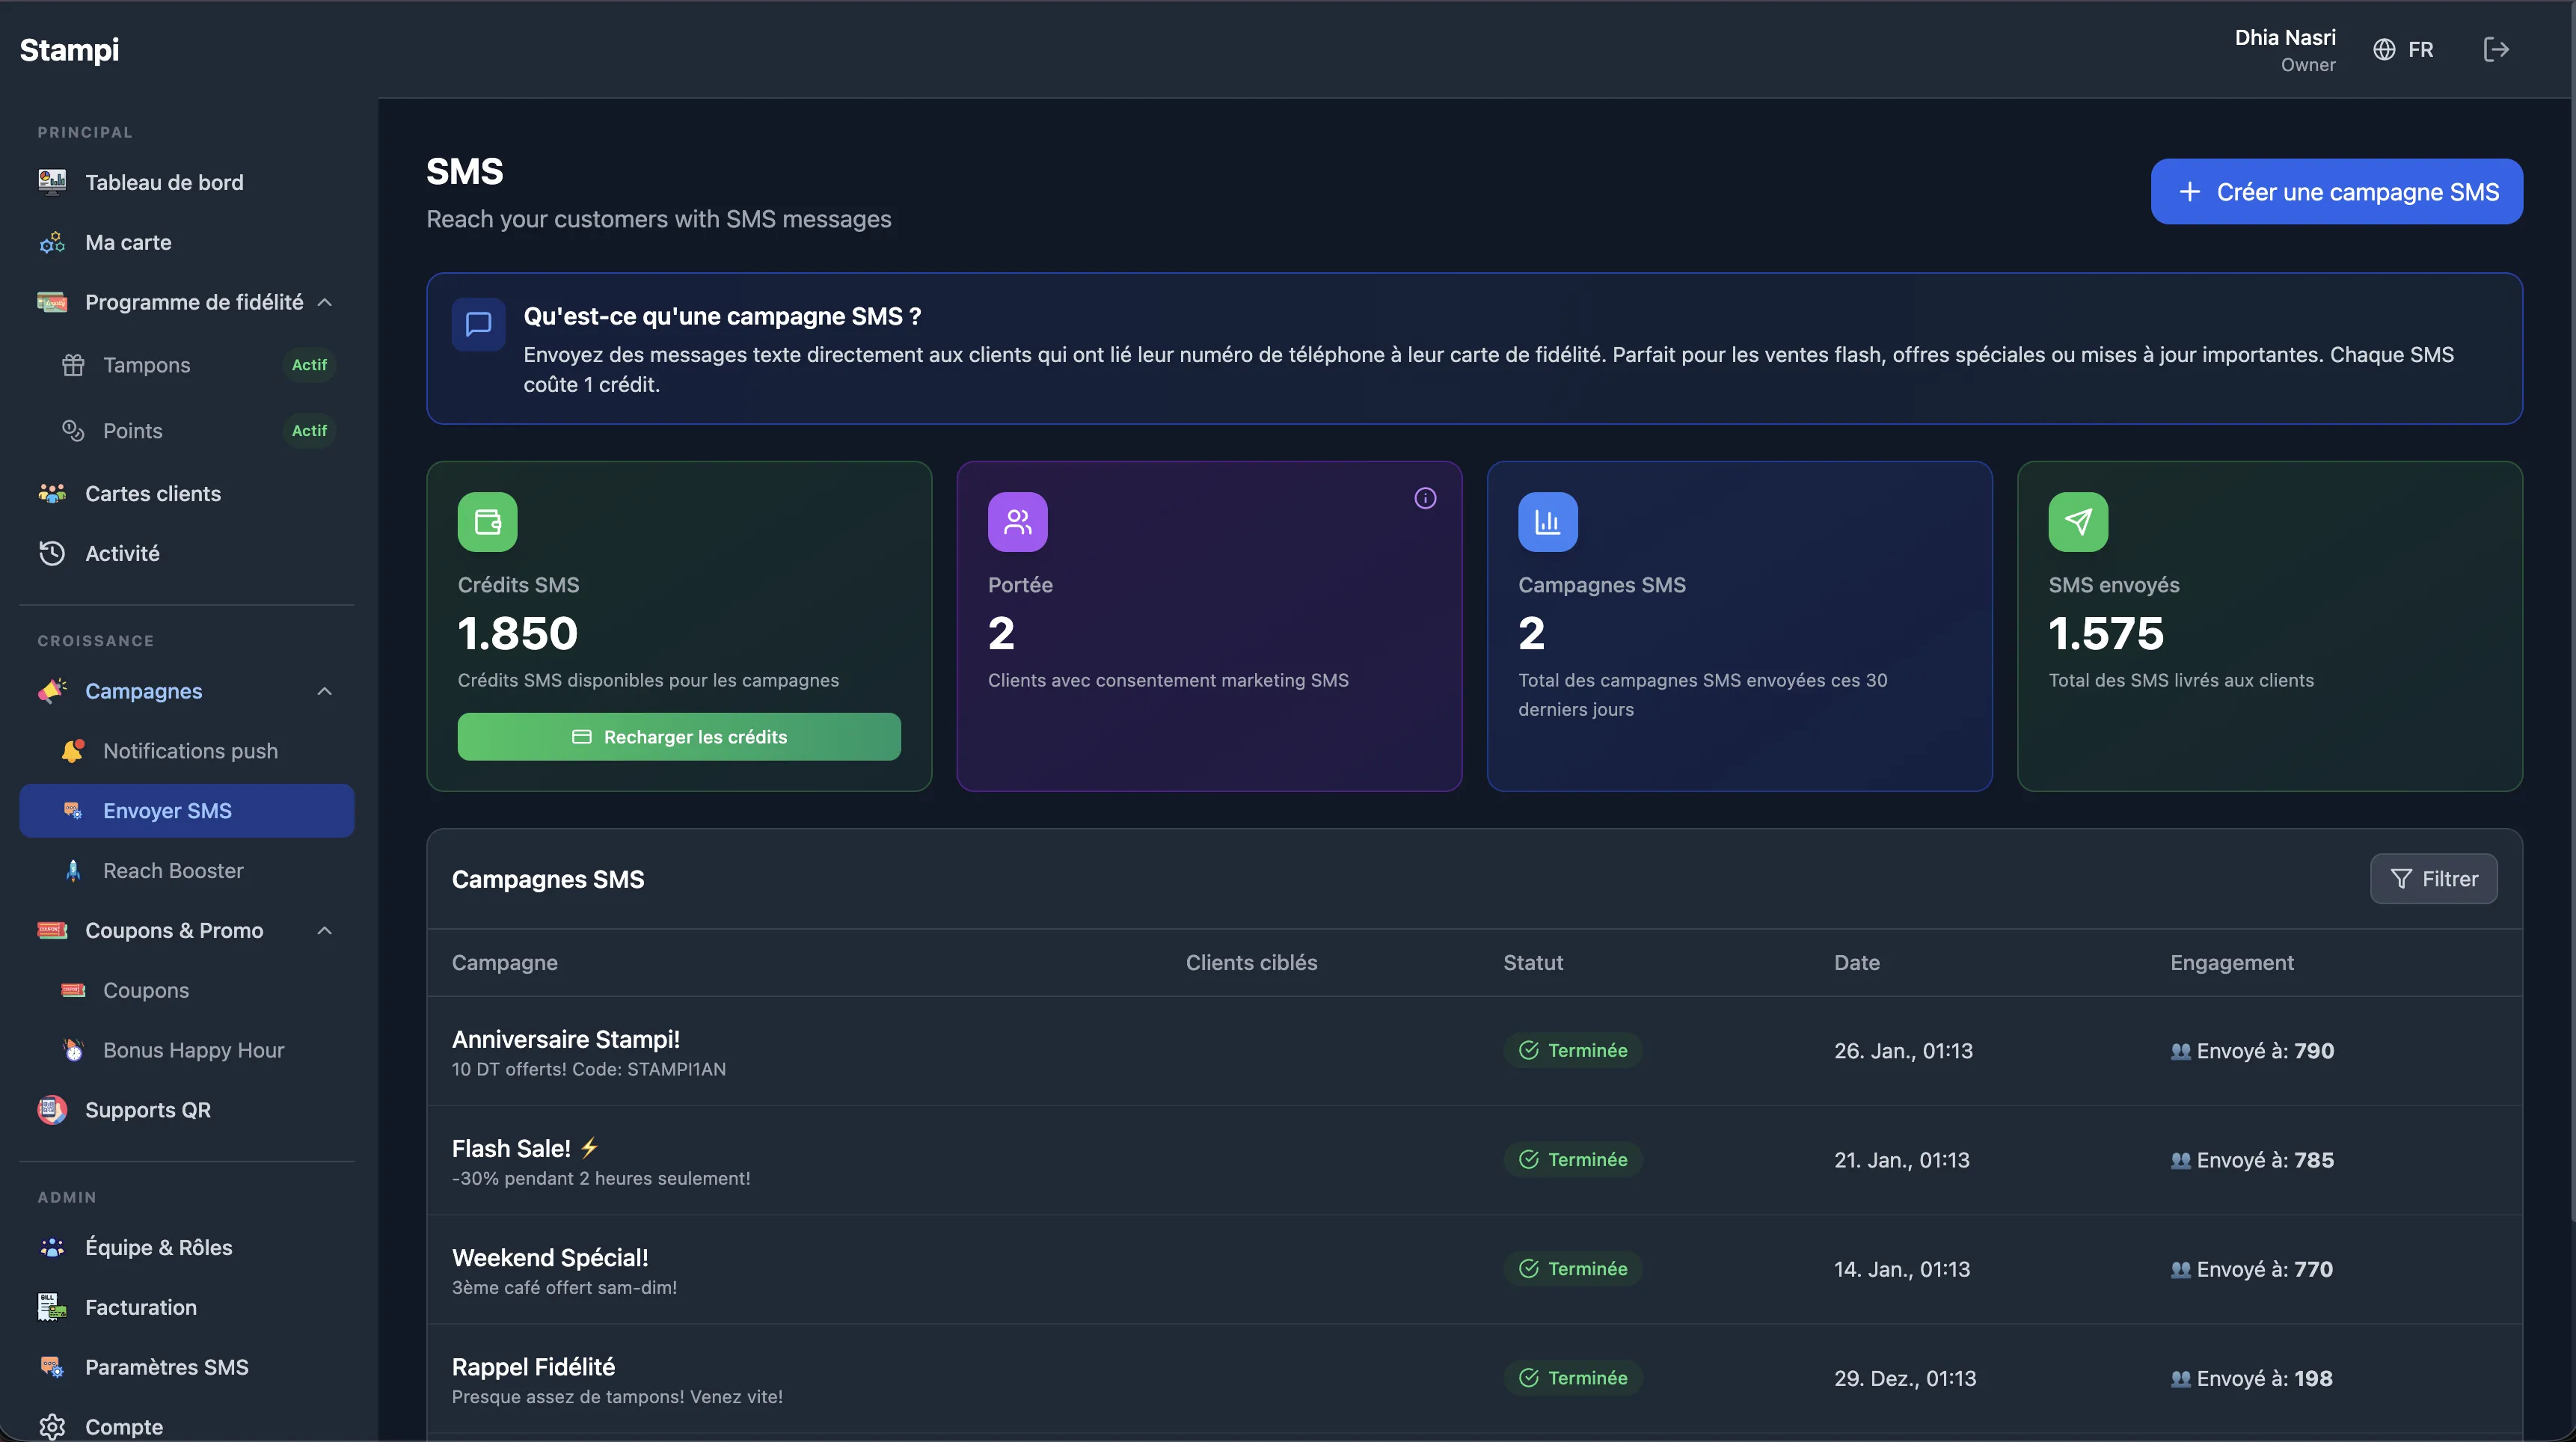Go to Tableau de bord

(164, 182)
